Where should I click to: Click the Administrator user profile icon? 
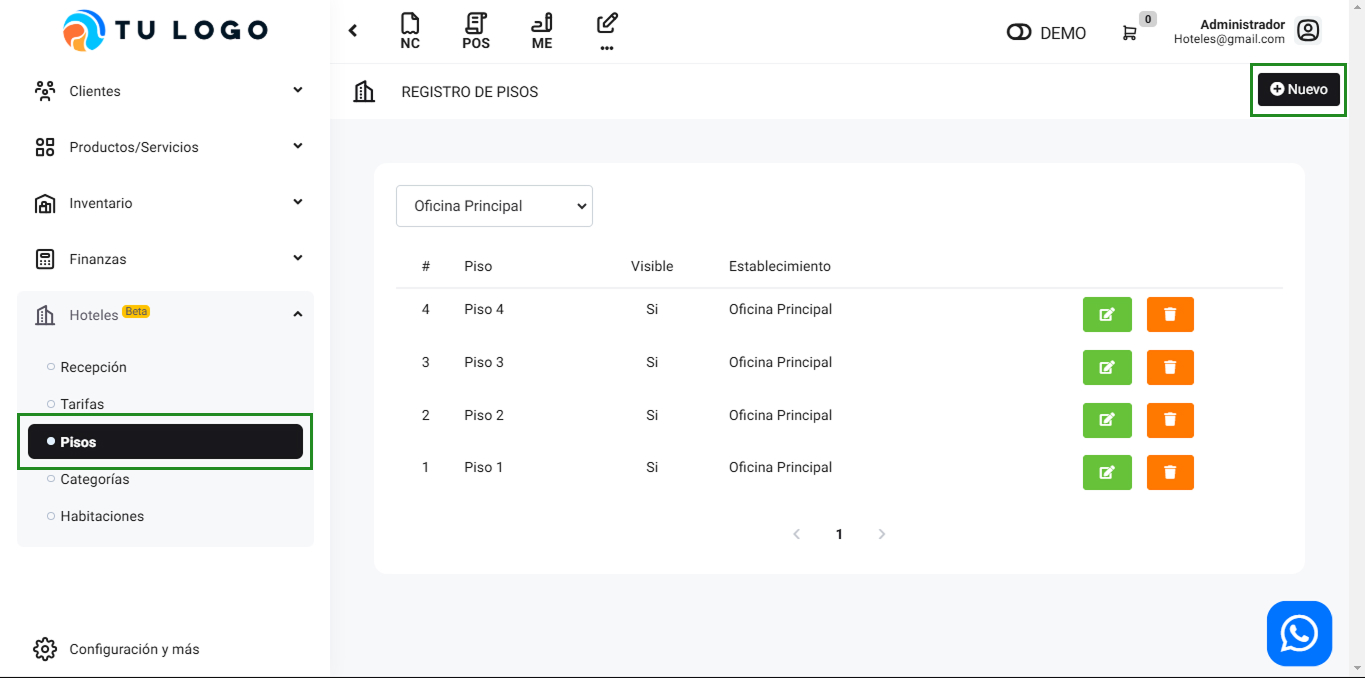coord(1307,31)
